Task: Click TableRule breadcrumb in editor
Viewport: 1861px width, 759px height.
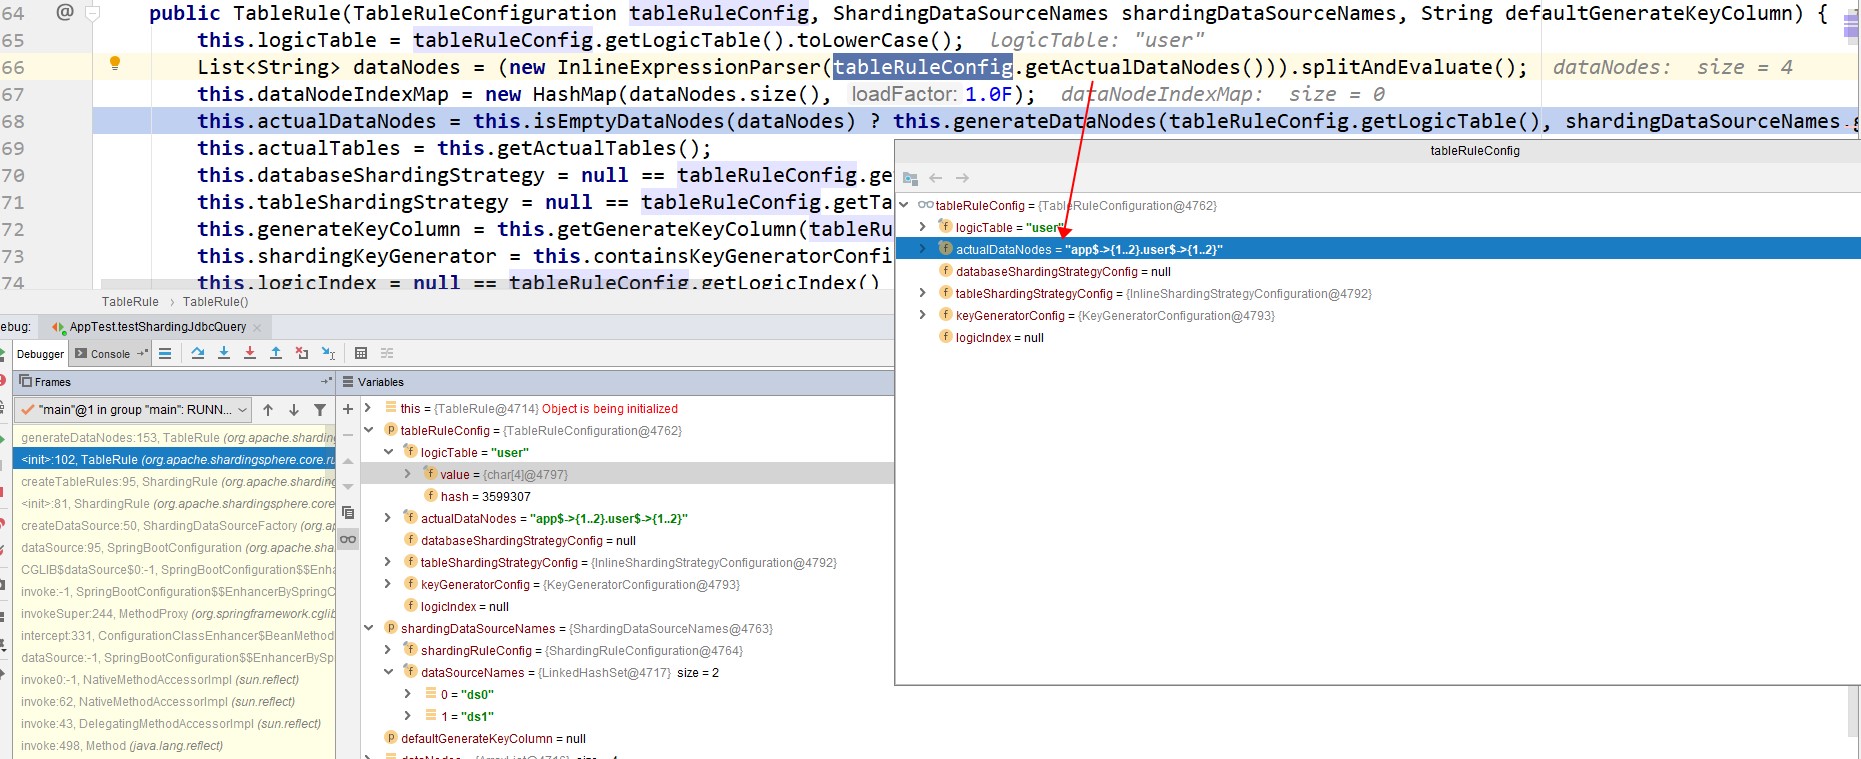Action: pyautogui.click(x=130, y=302)
